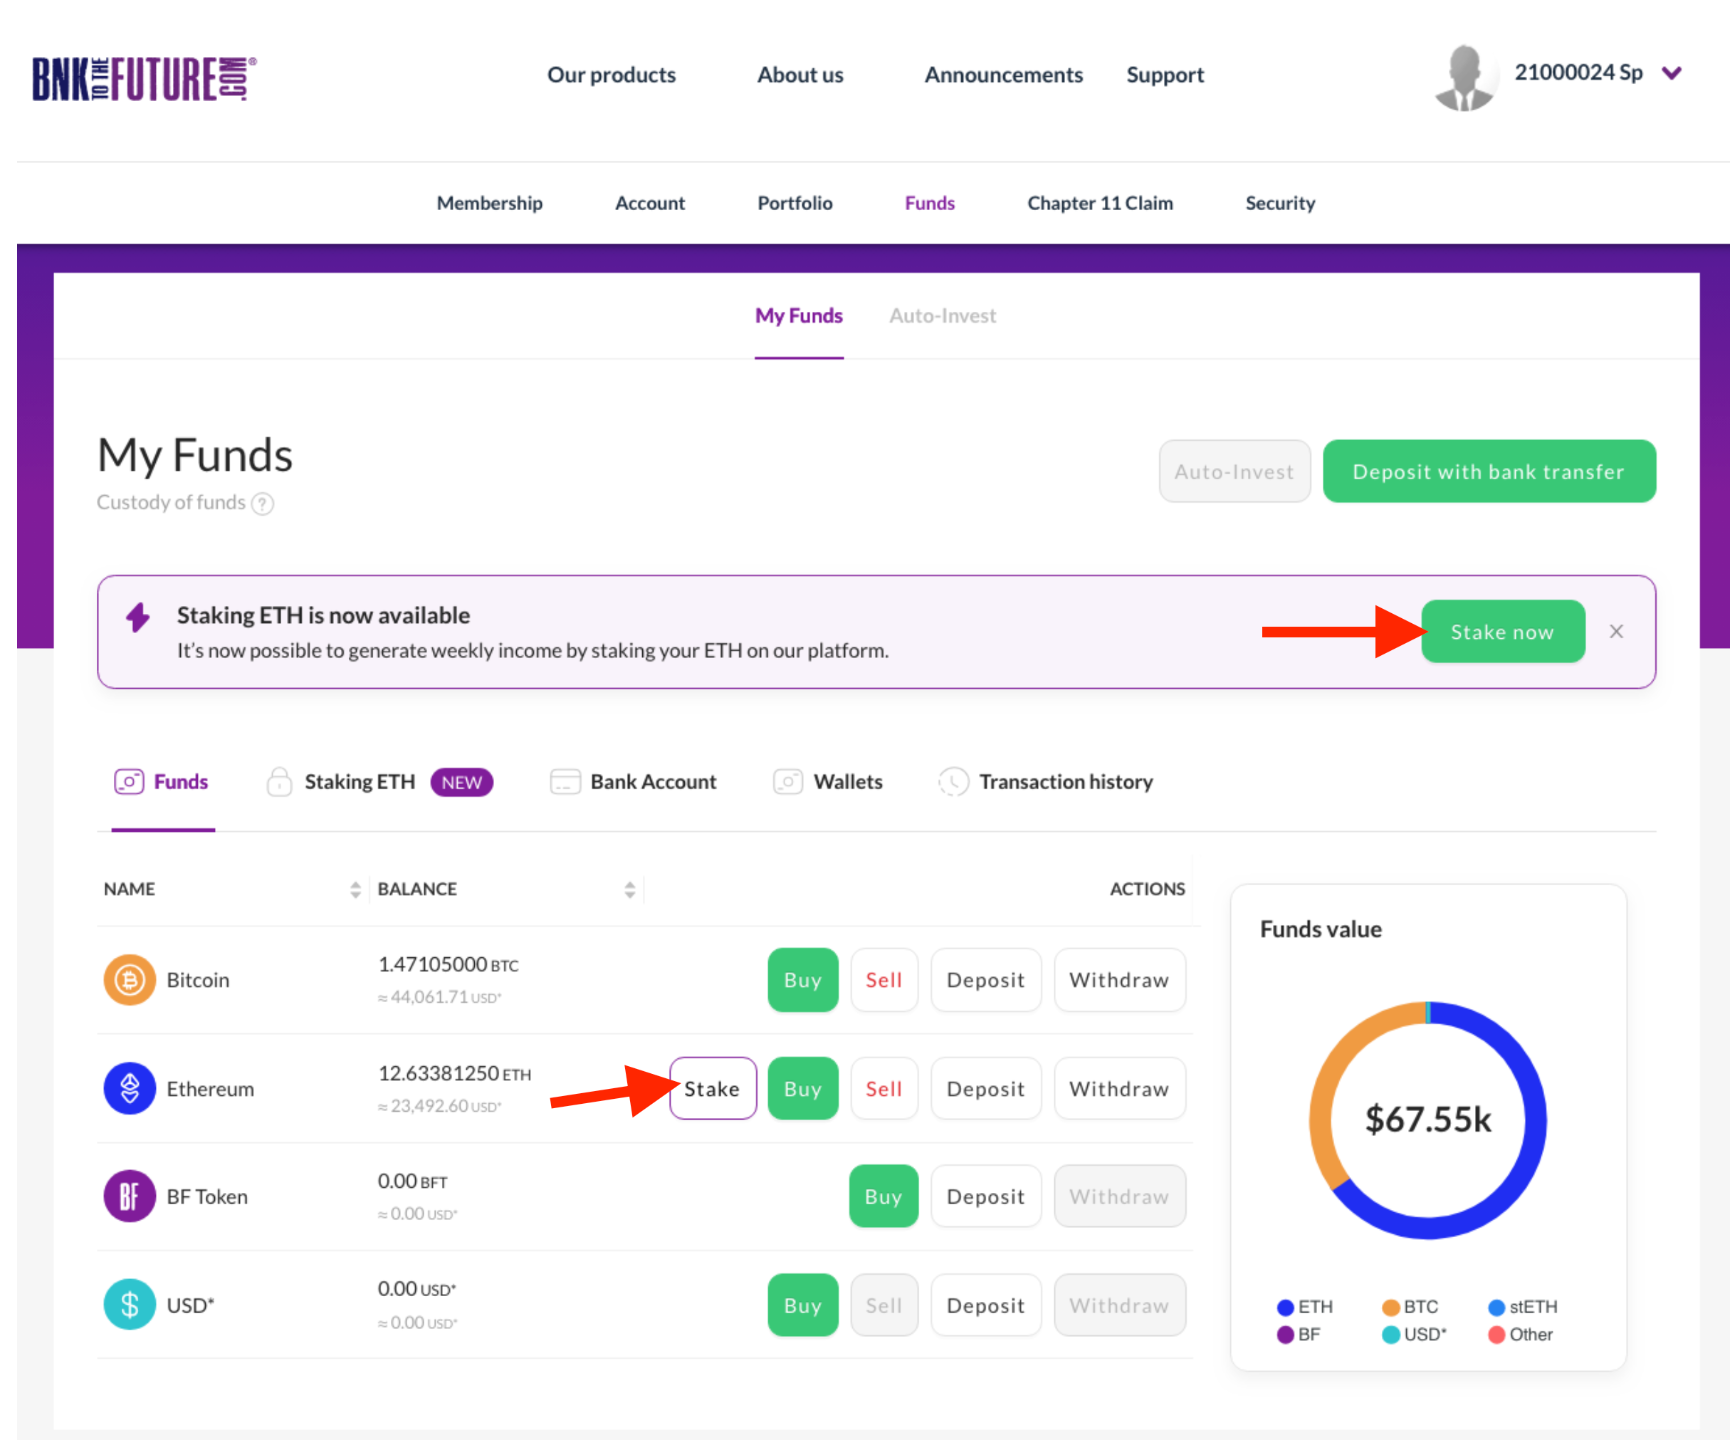Click the Stake now button
The height and width of the screenshot is (1440, 1730).
(1503, 631)
